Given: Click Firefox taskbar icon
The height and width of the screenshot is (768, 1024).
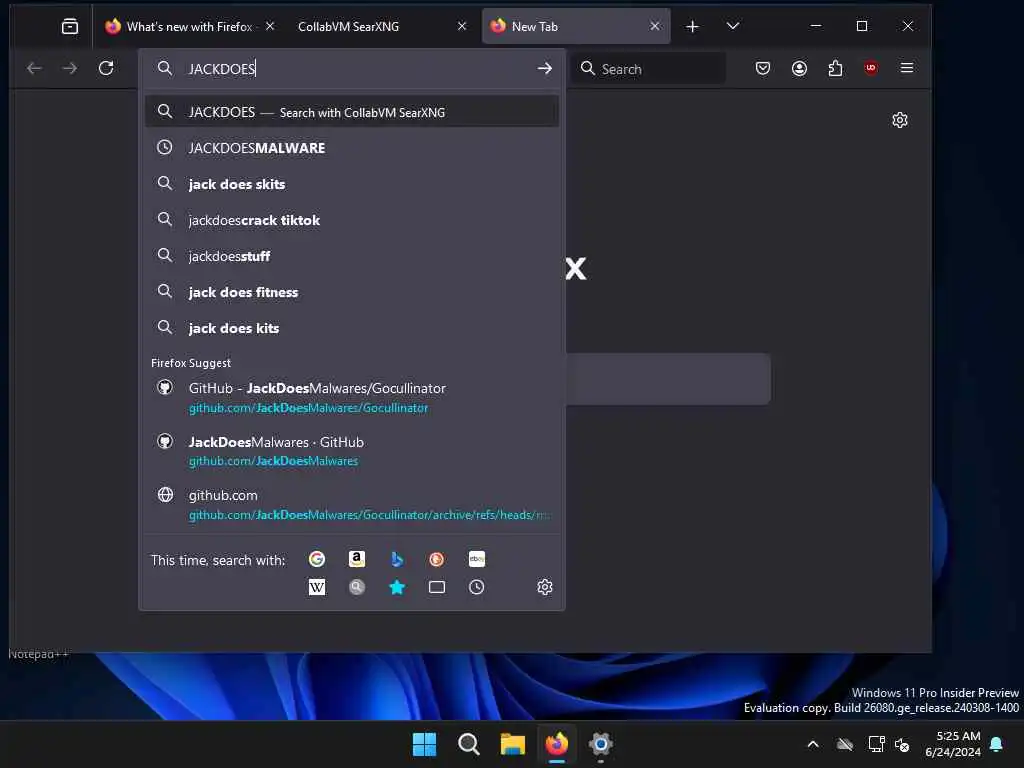Looking at the screenshot, I should click(557, 744).
